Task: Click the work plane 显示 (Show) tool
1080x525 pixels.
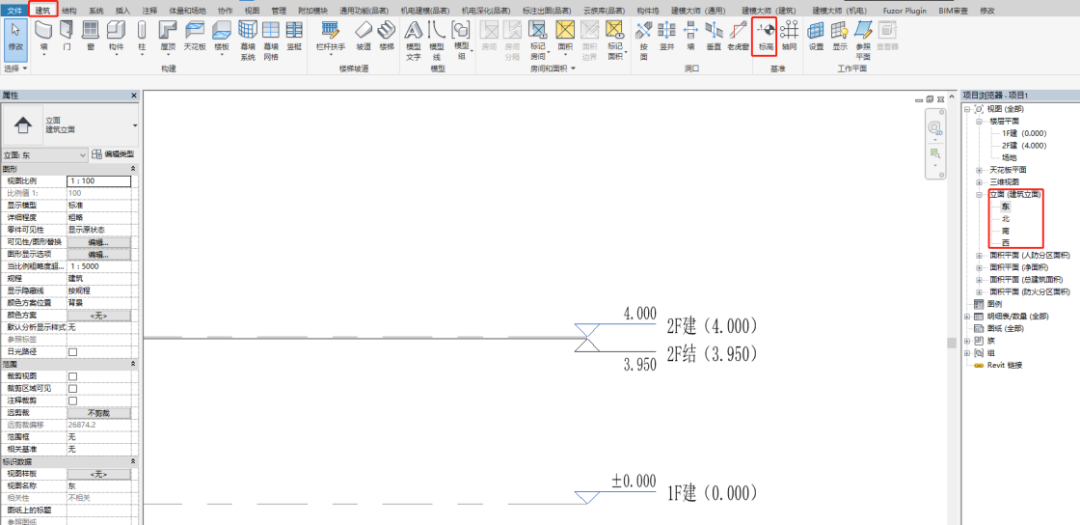Action: tap(840, 36)
